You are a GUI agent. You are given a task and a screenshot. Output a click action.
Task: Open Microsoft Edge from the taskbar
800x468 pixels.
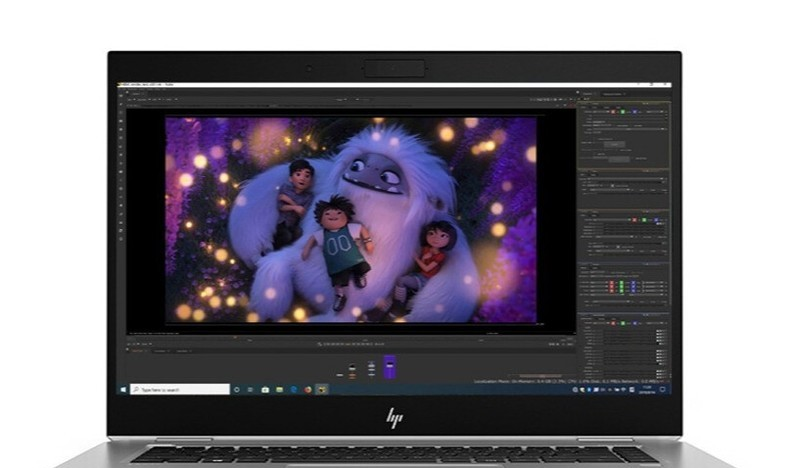pyautogui.click(x=294, y=389)
